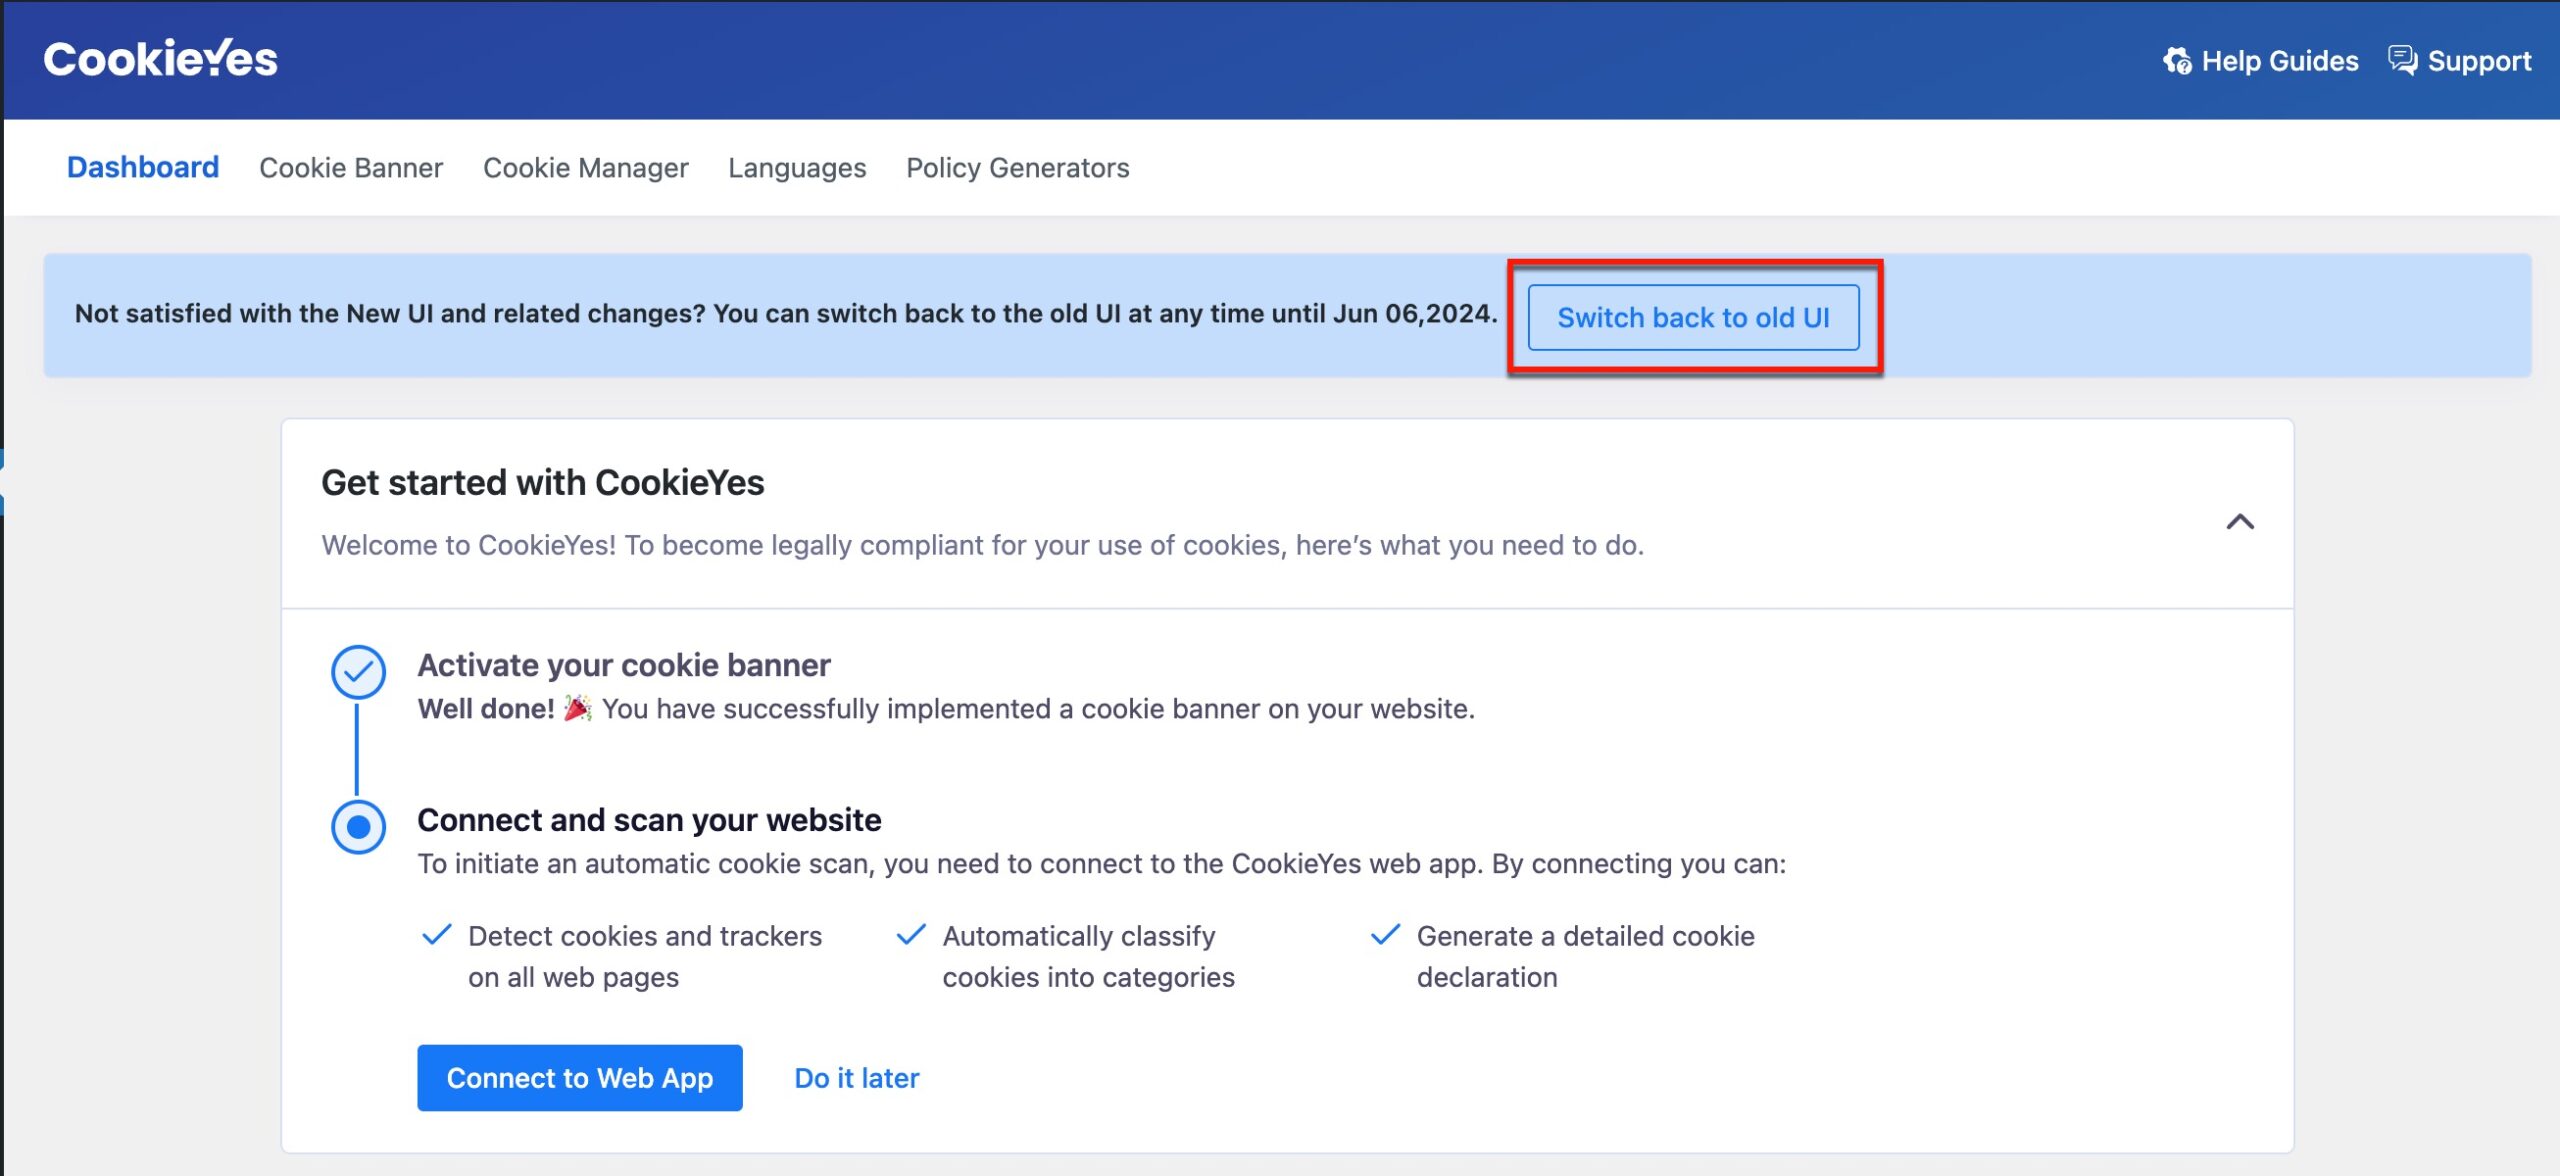Go to the Cookie Manager tab

pyautogui.click(x=586, y=167)
